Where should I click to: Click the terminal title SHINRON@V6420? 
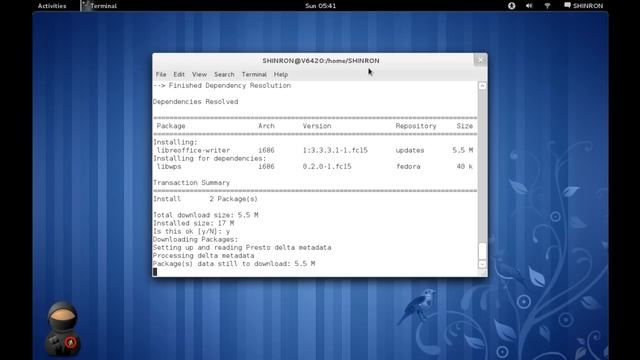[320, 60]
